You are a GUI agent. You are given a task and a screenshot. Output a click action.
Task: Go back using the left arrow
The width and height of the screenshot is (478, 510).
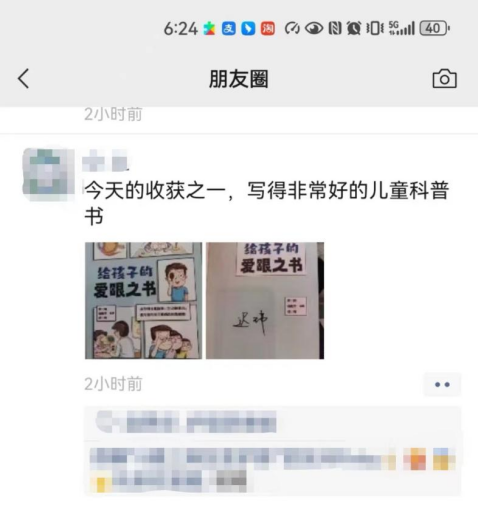click(23, 79)
